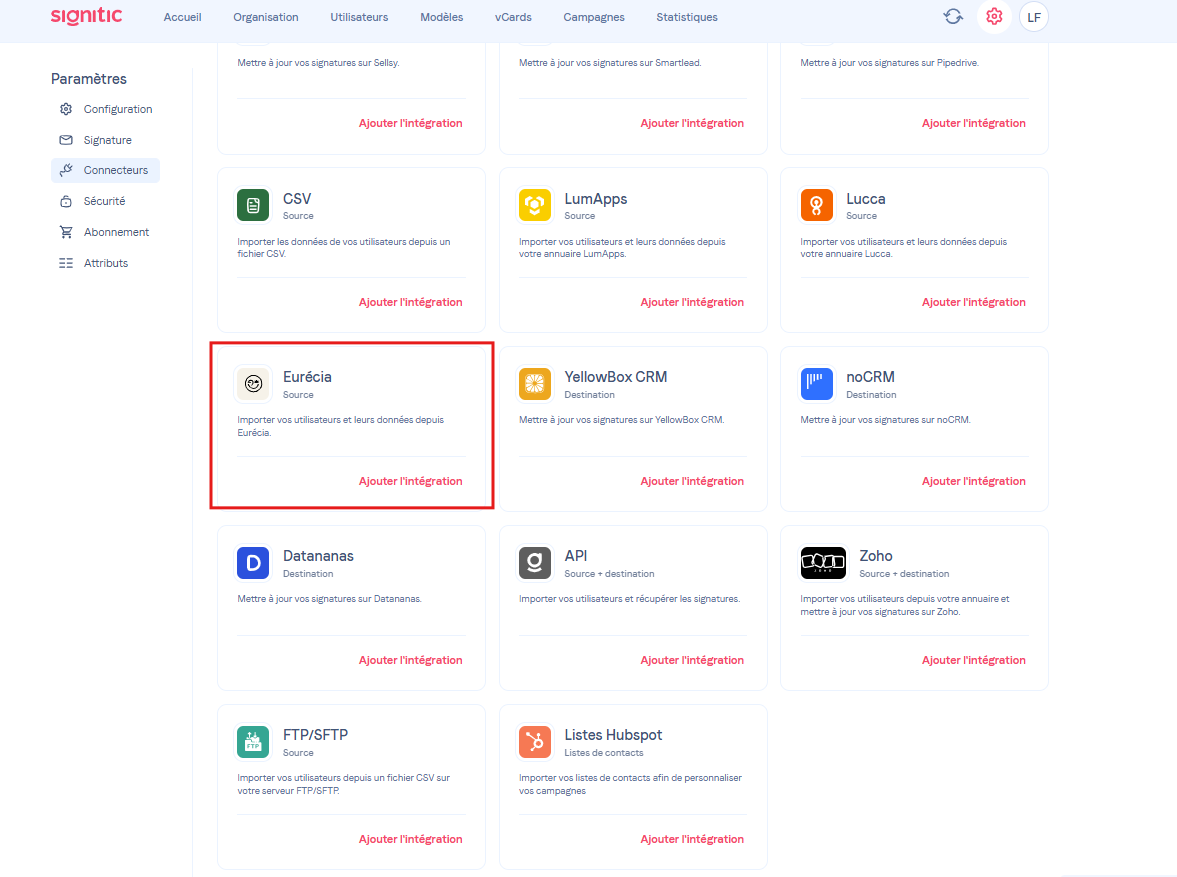Click the Eurécia smiley connector icon

pos(253,384)
